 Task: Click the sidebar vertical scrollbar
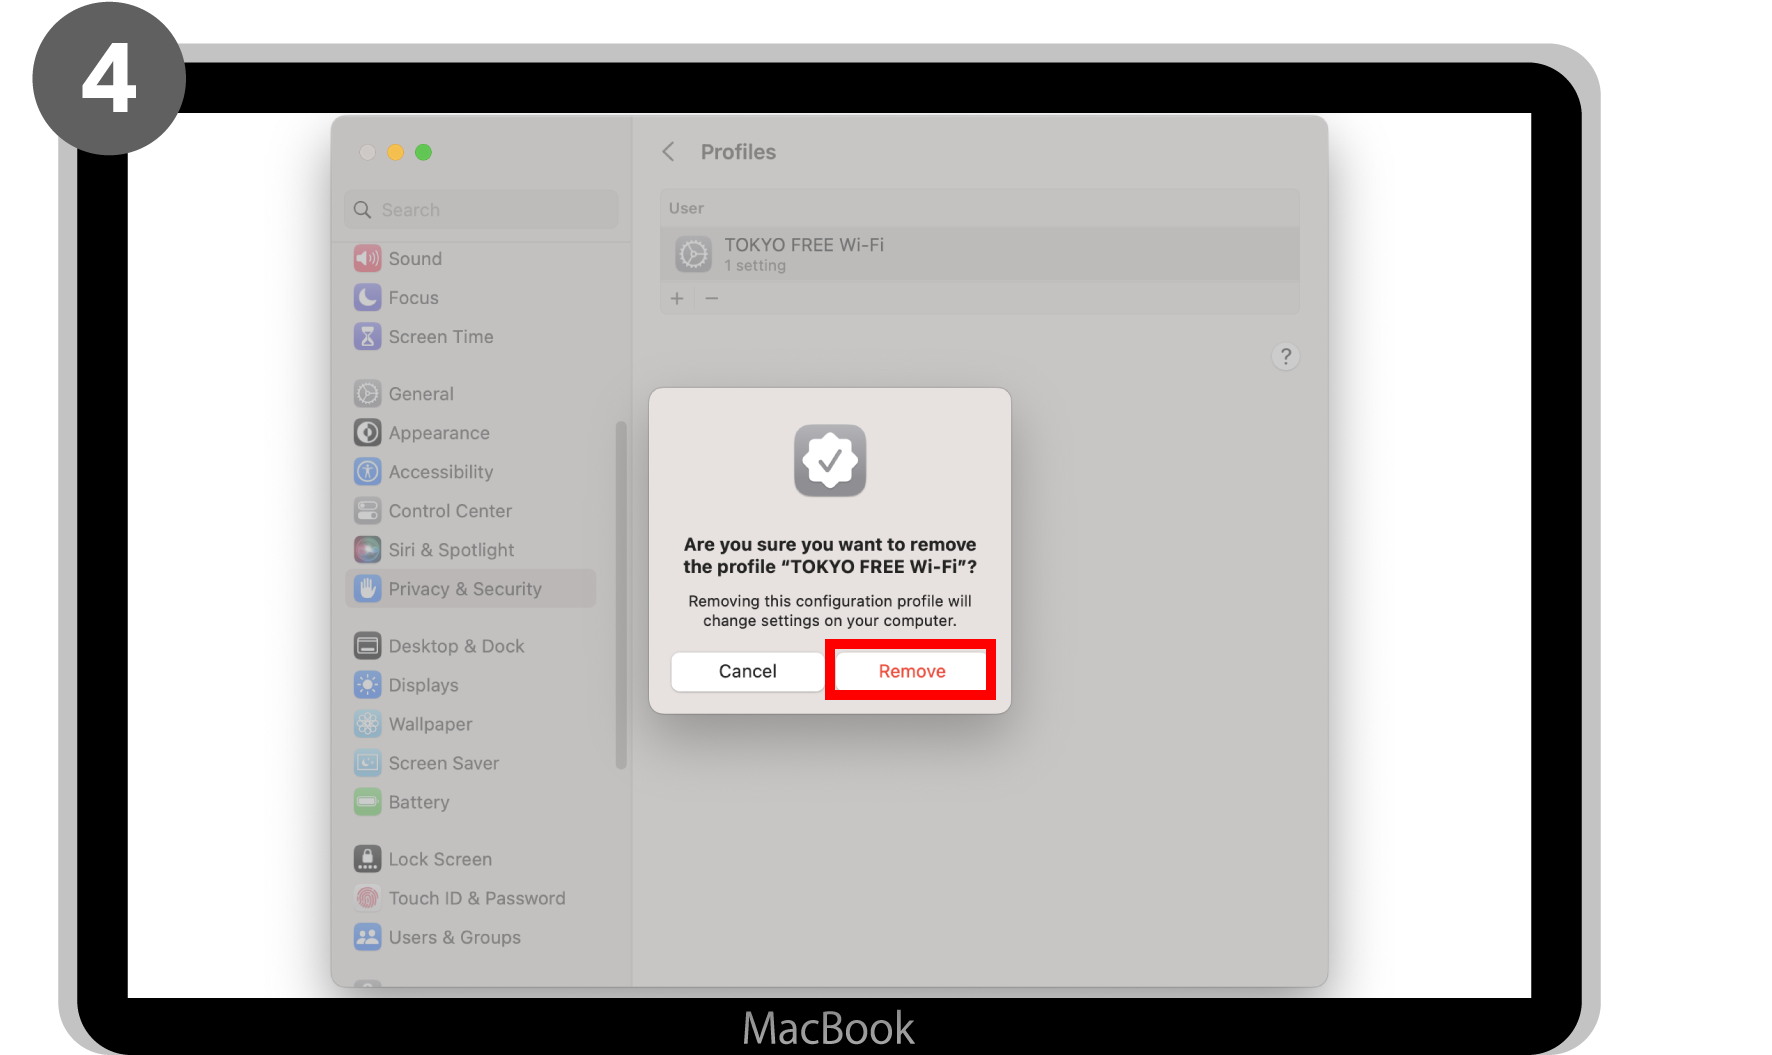click(x=621, y=595)
